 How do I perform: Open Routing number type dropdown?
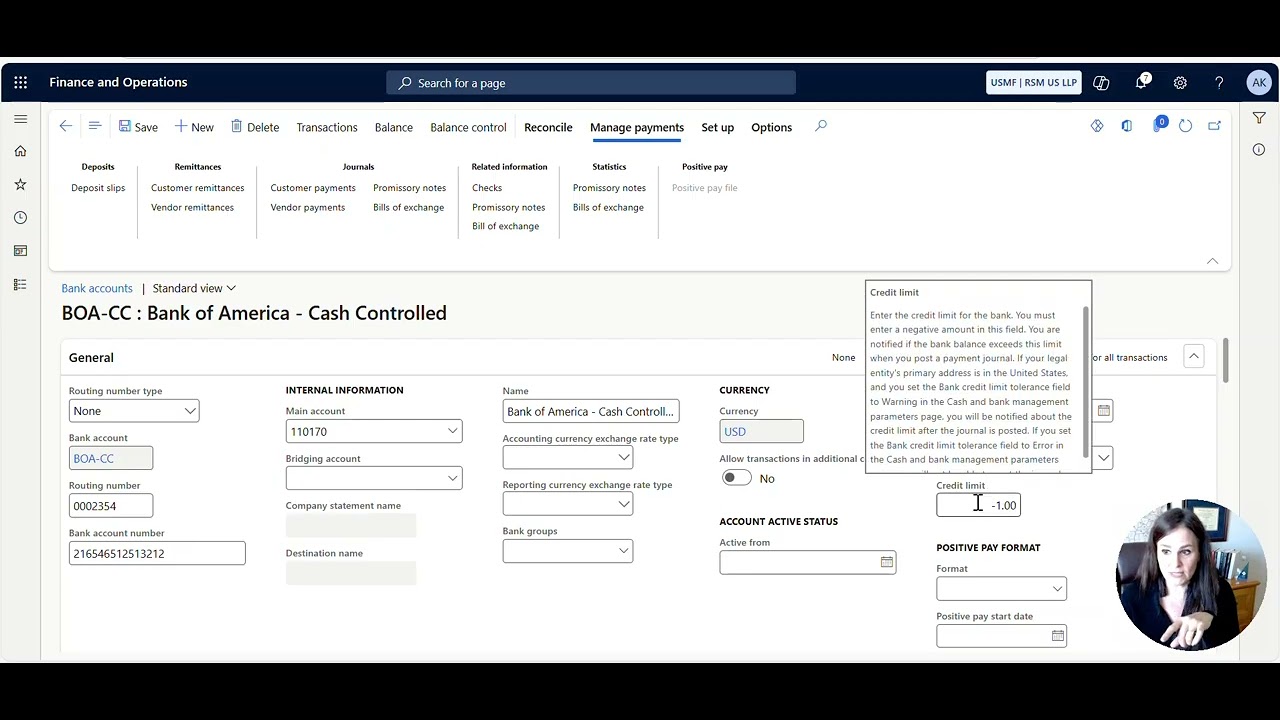[190, 411]
